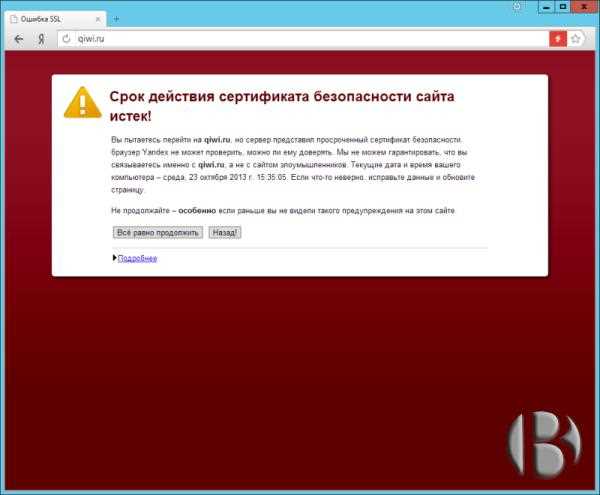Image resolution: width=600 pixels, height=495 pixels.
Task: Open browser settings gear in title bar
Action: coord(517,7)
